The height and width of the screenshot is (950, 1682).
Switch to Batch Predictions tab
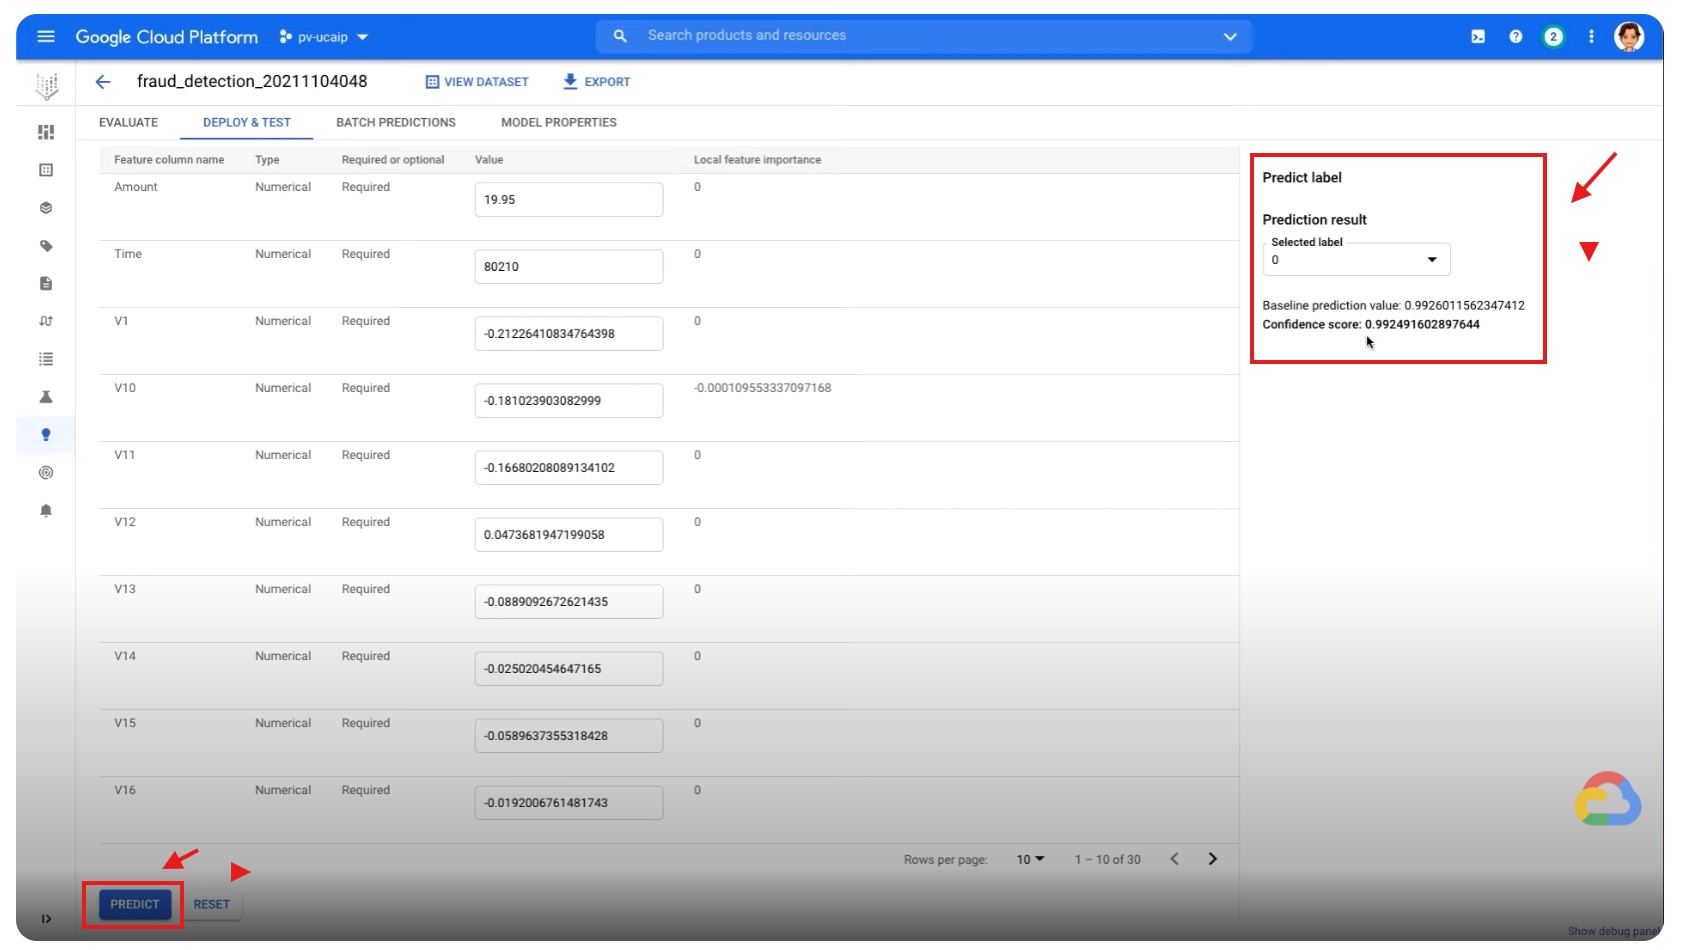(x=395, y=123)
